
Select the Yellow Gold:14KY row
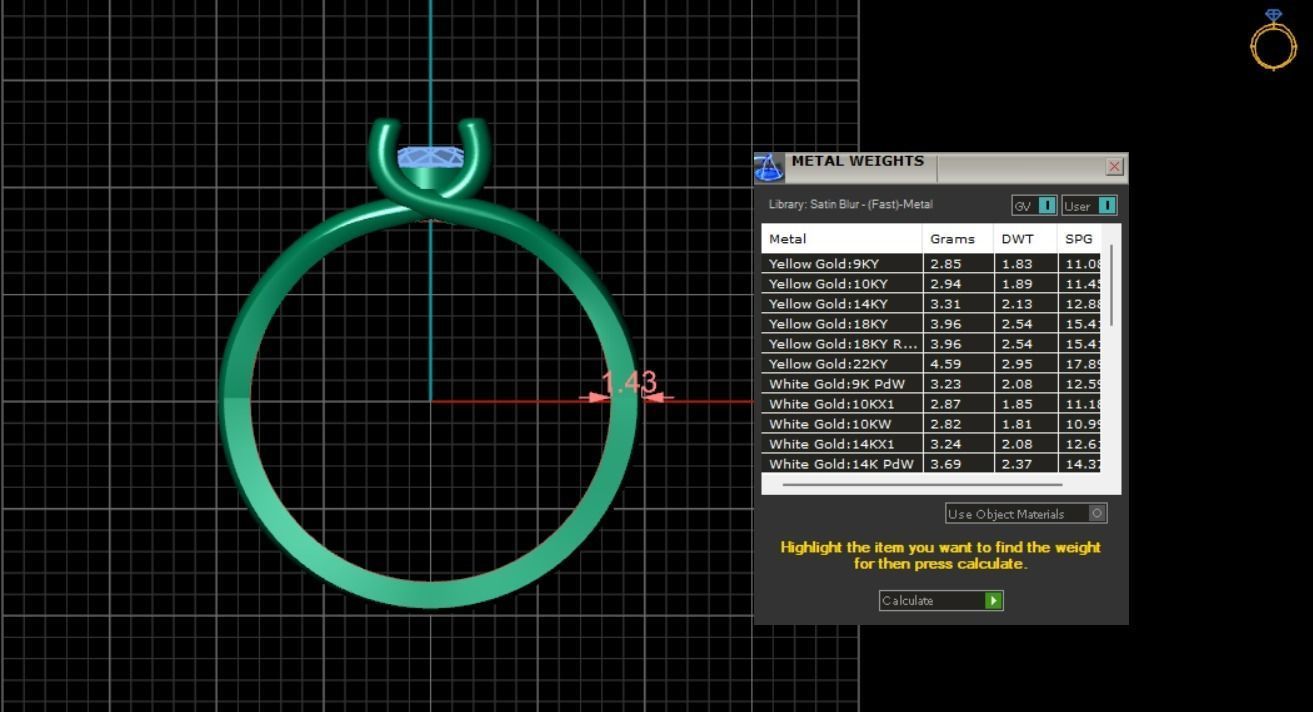coord(931,304)
